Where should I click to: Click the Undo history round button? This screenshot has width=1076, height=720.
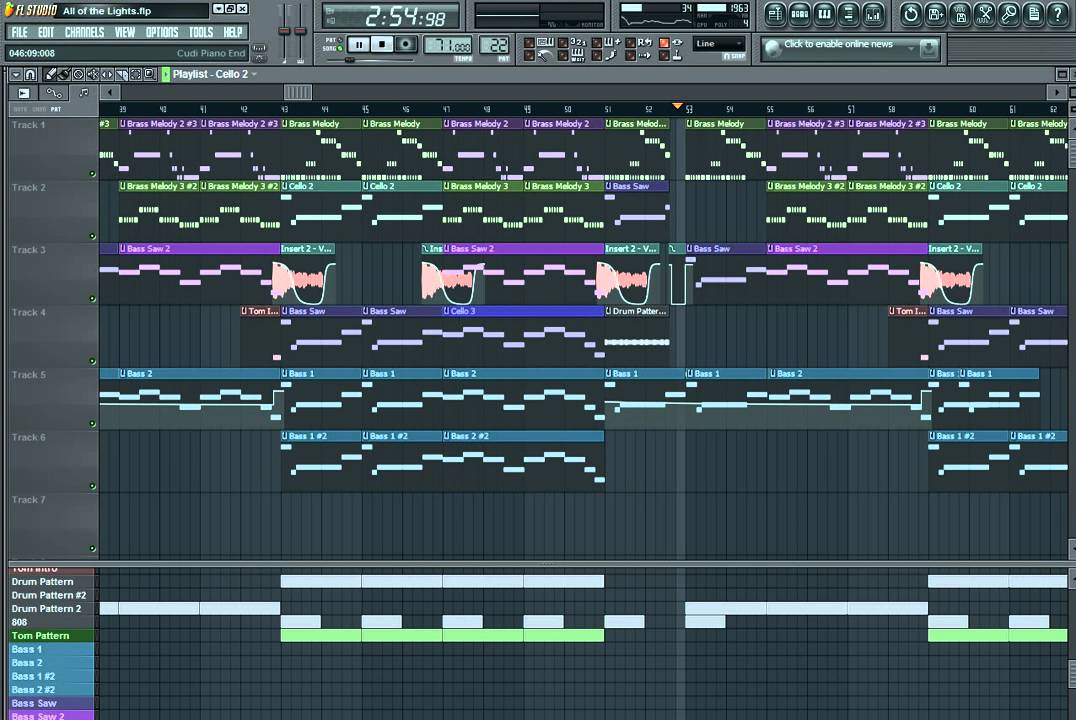click(x=911, y=14)
